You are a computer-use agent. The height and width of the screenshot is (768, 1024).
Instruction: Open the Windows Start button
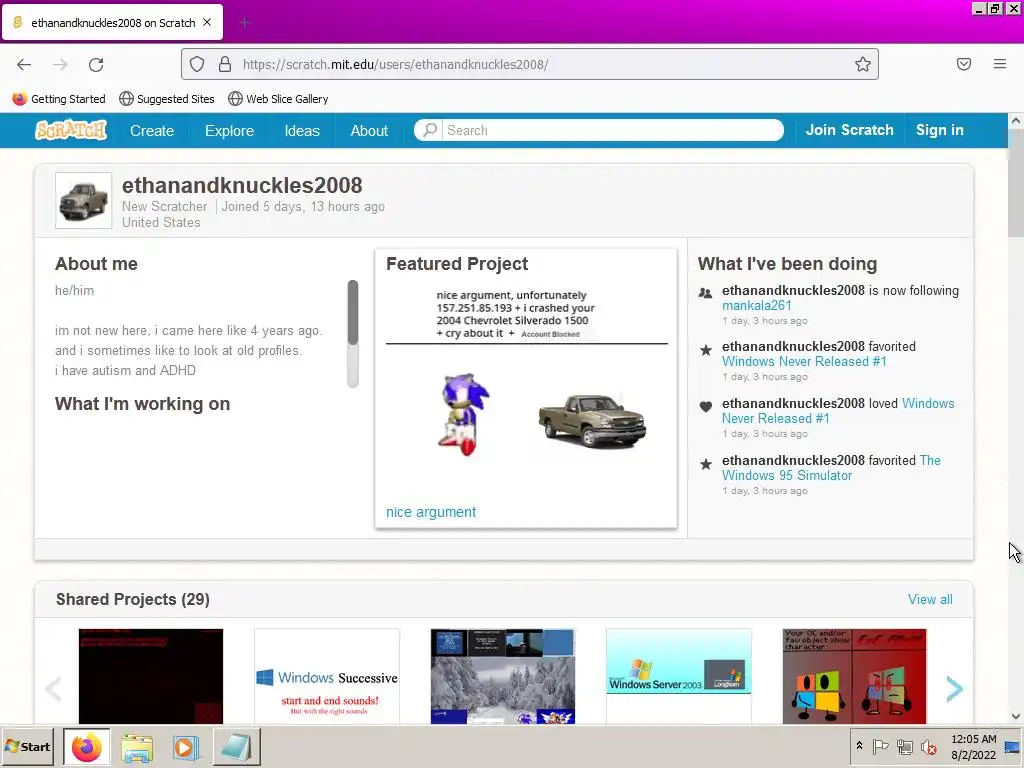point(28,746)
